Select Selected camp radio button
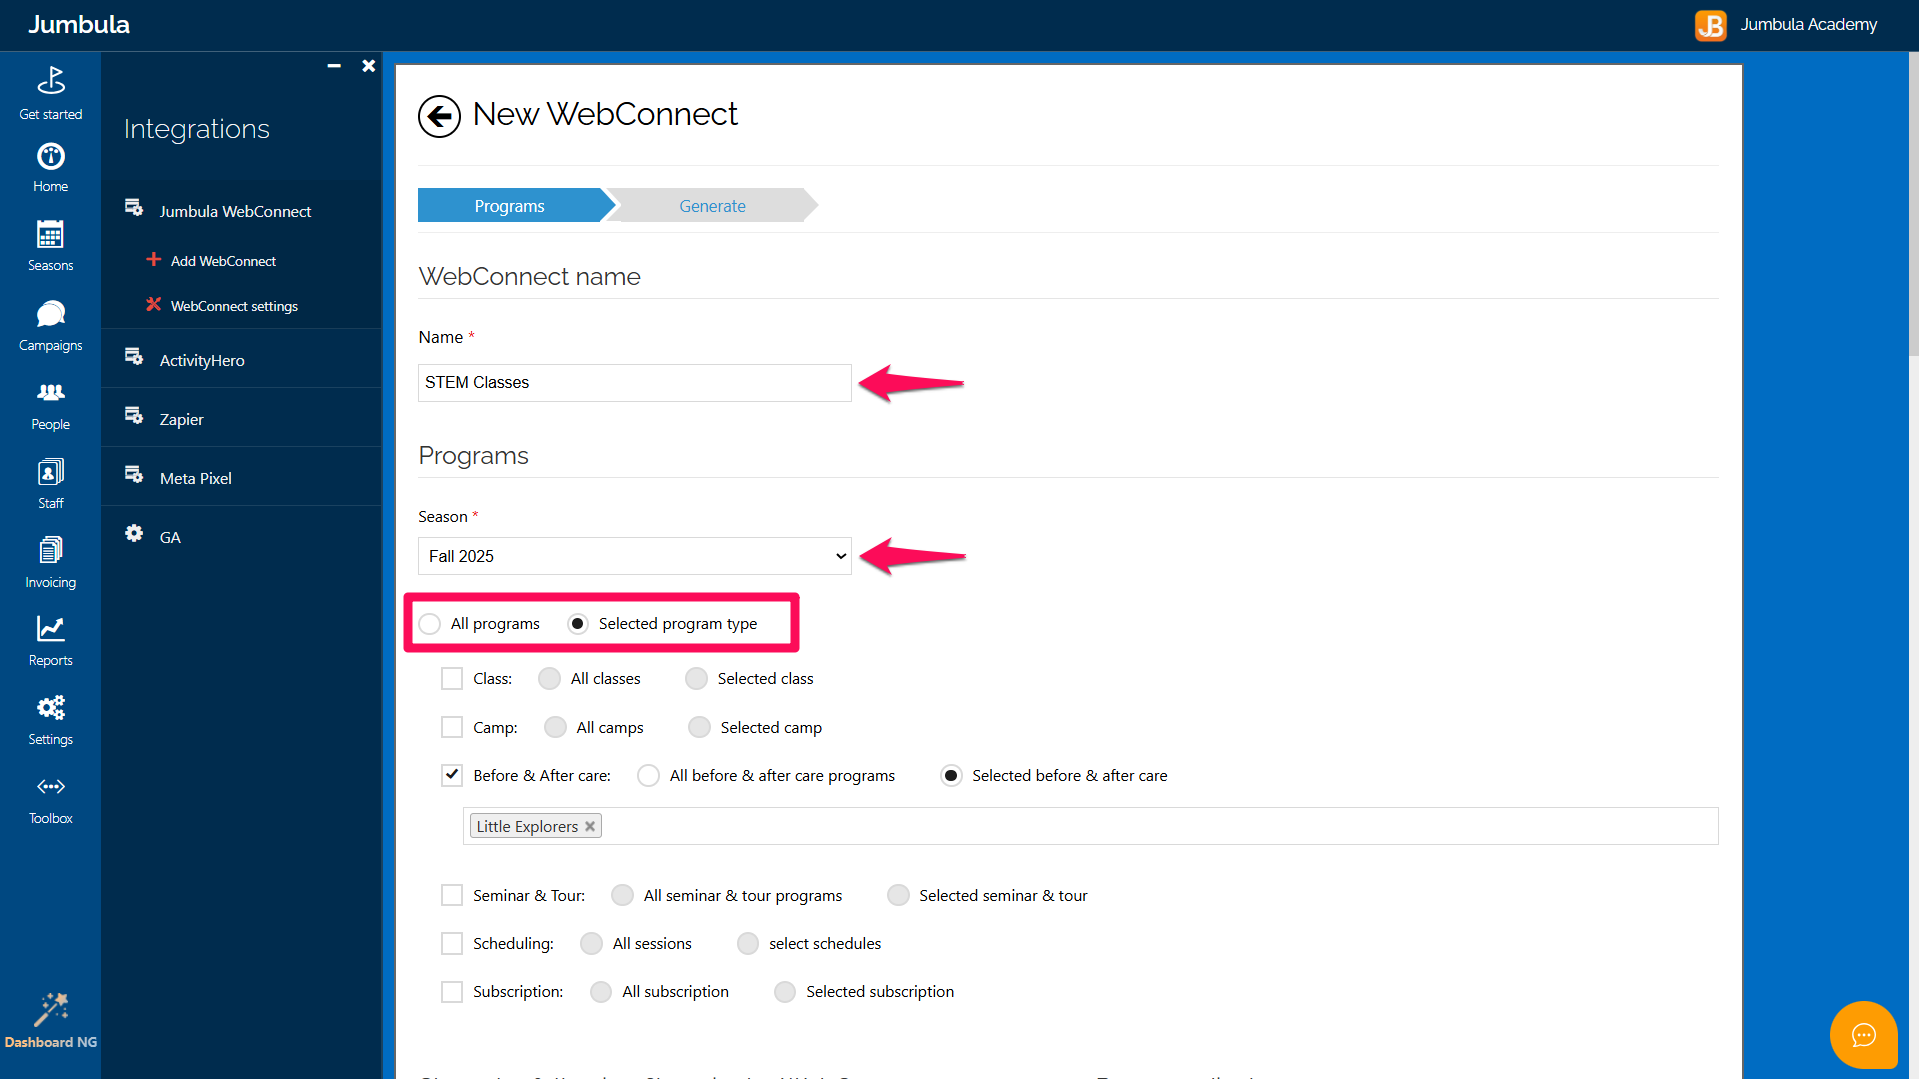Viewport: 1919px width, 1079px height. click(x=700, y=727)
